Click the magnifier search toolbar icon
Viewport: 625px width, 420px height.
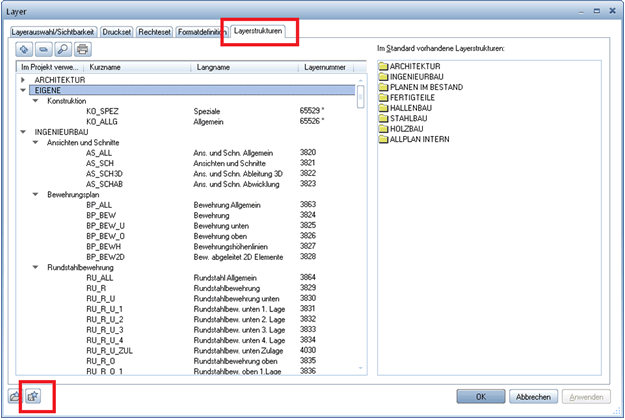click(63, 49)
